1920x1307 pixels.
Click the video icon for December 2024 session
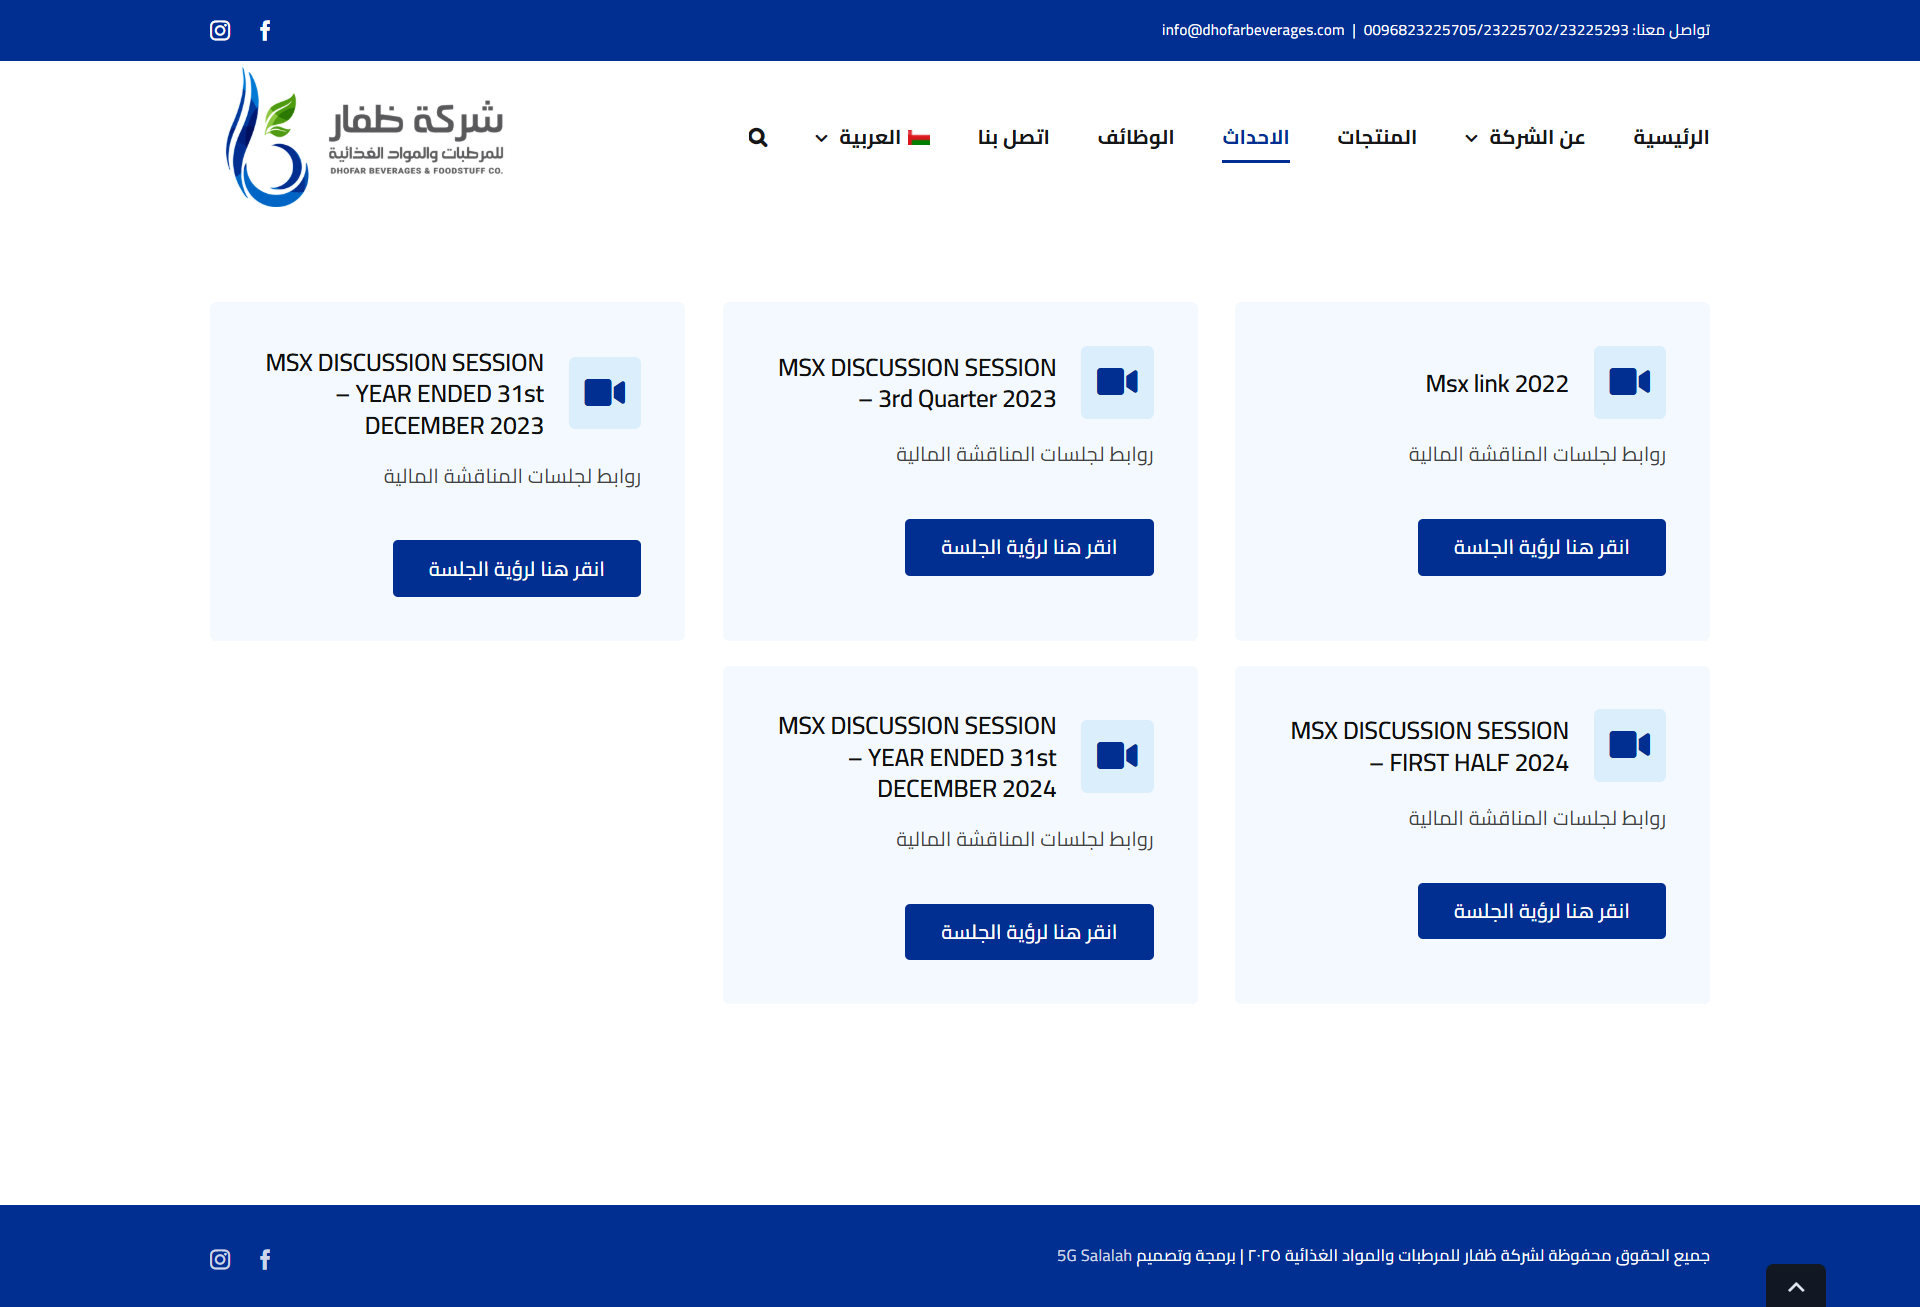(x=1117, y=756)
